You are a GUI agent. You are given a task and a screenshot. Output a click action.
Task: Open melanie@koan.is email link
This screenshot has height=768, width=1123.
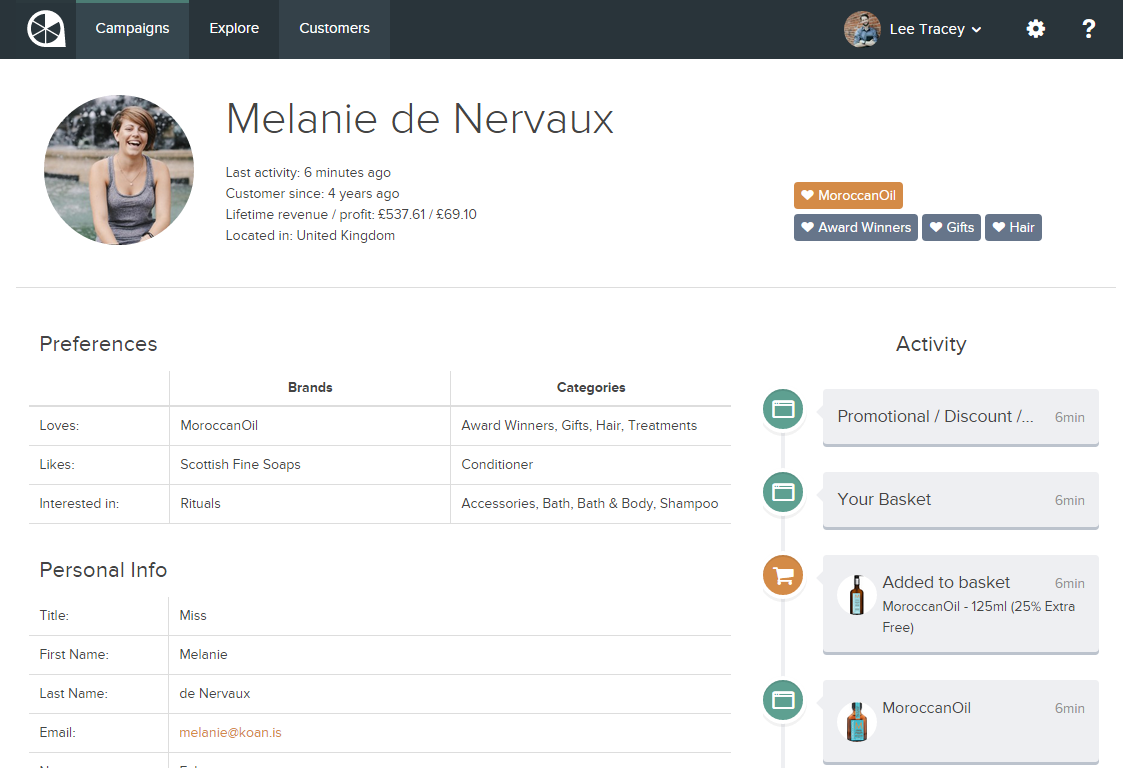click(230, 732)
